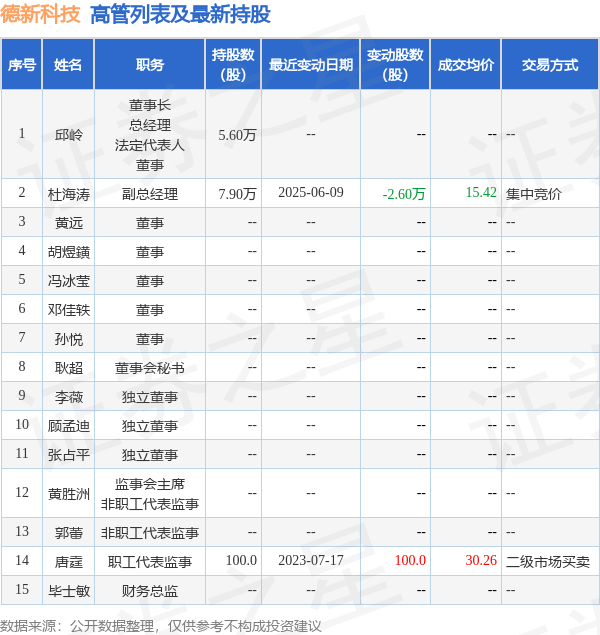Click 独立董事 in 张占平's row
600x635 pixels.
point(150,455)
